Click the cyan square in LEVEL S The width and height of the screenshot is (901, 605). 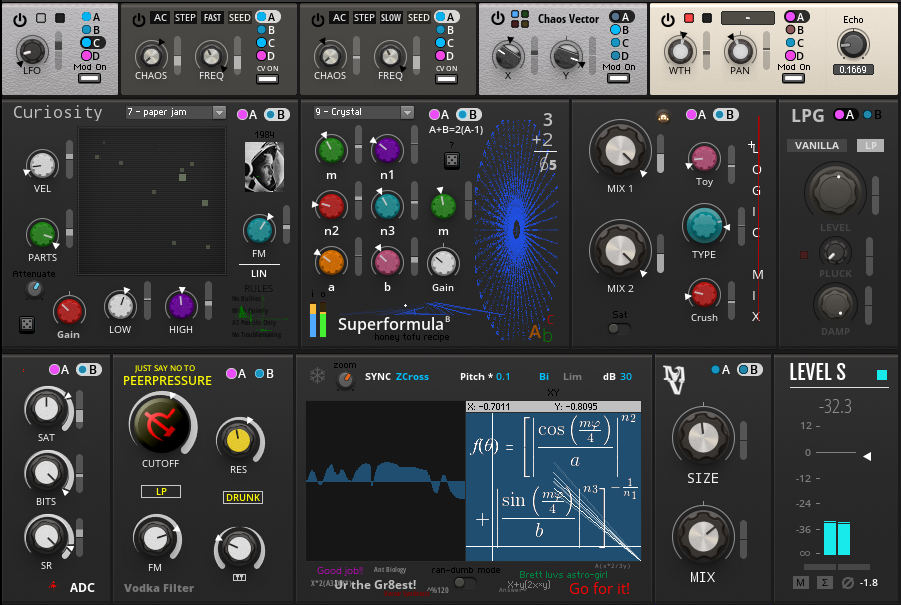coord(882,375)
